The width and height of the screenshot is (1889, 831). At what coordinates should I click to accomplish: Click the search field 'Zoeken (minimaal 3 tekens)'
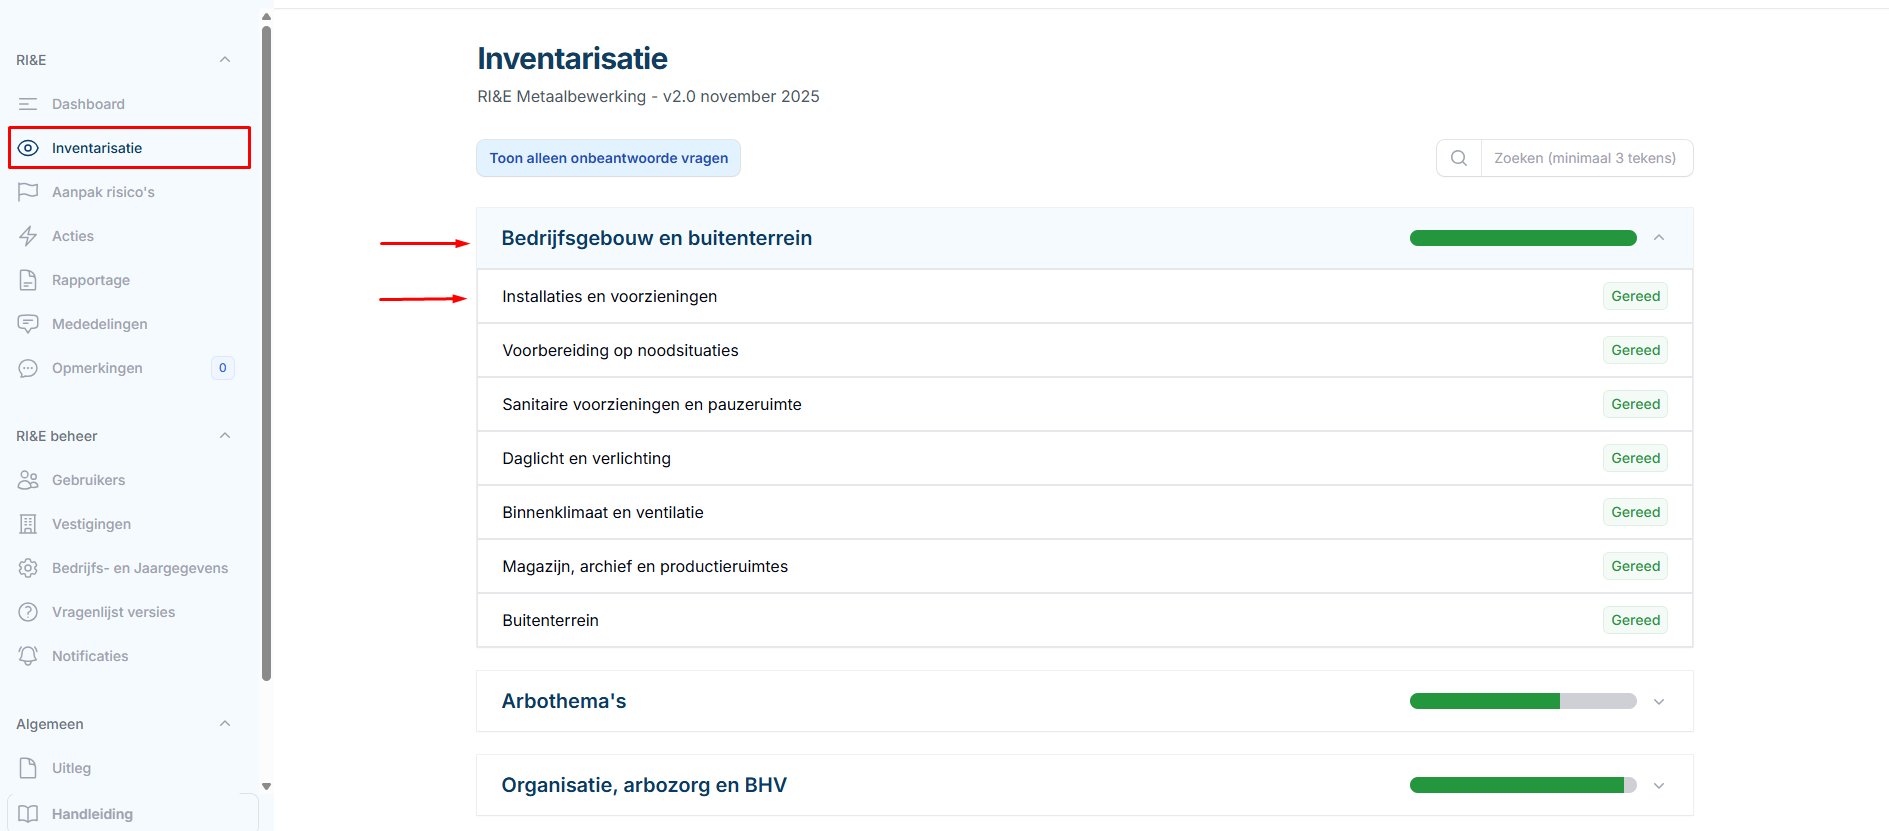[1586, 158]
